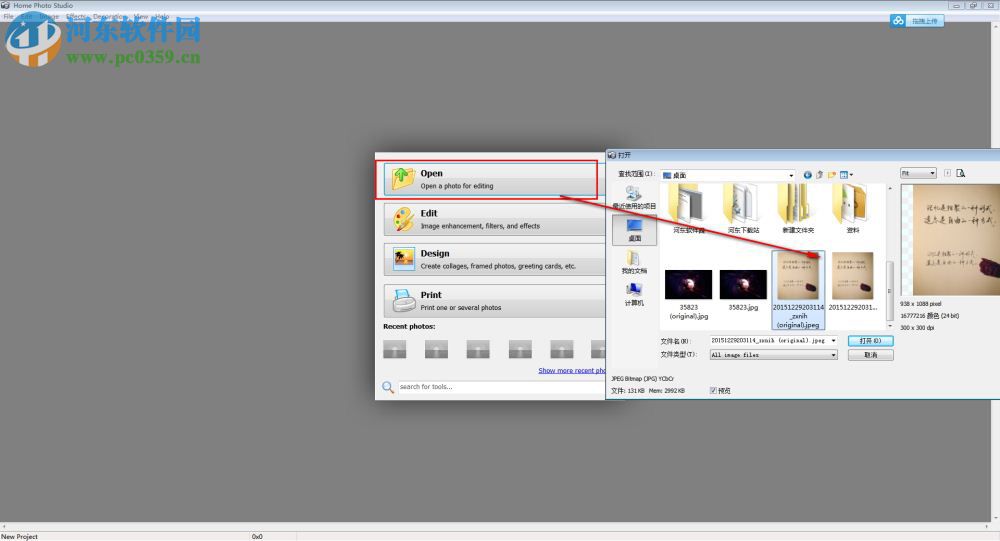
Task: Click the 300 x 300 dpi text
Action: tap(917, 327)
